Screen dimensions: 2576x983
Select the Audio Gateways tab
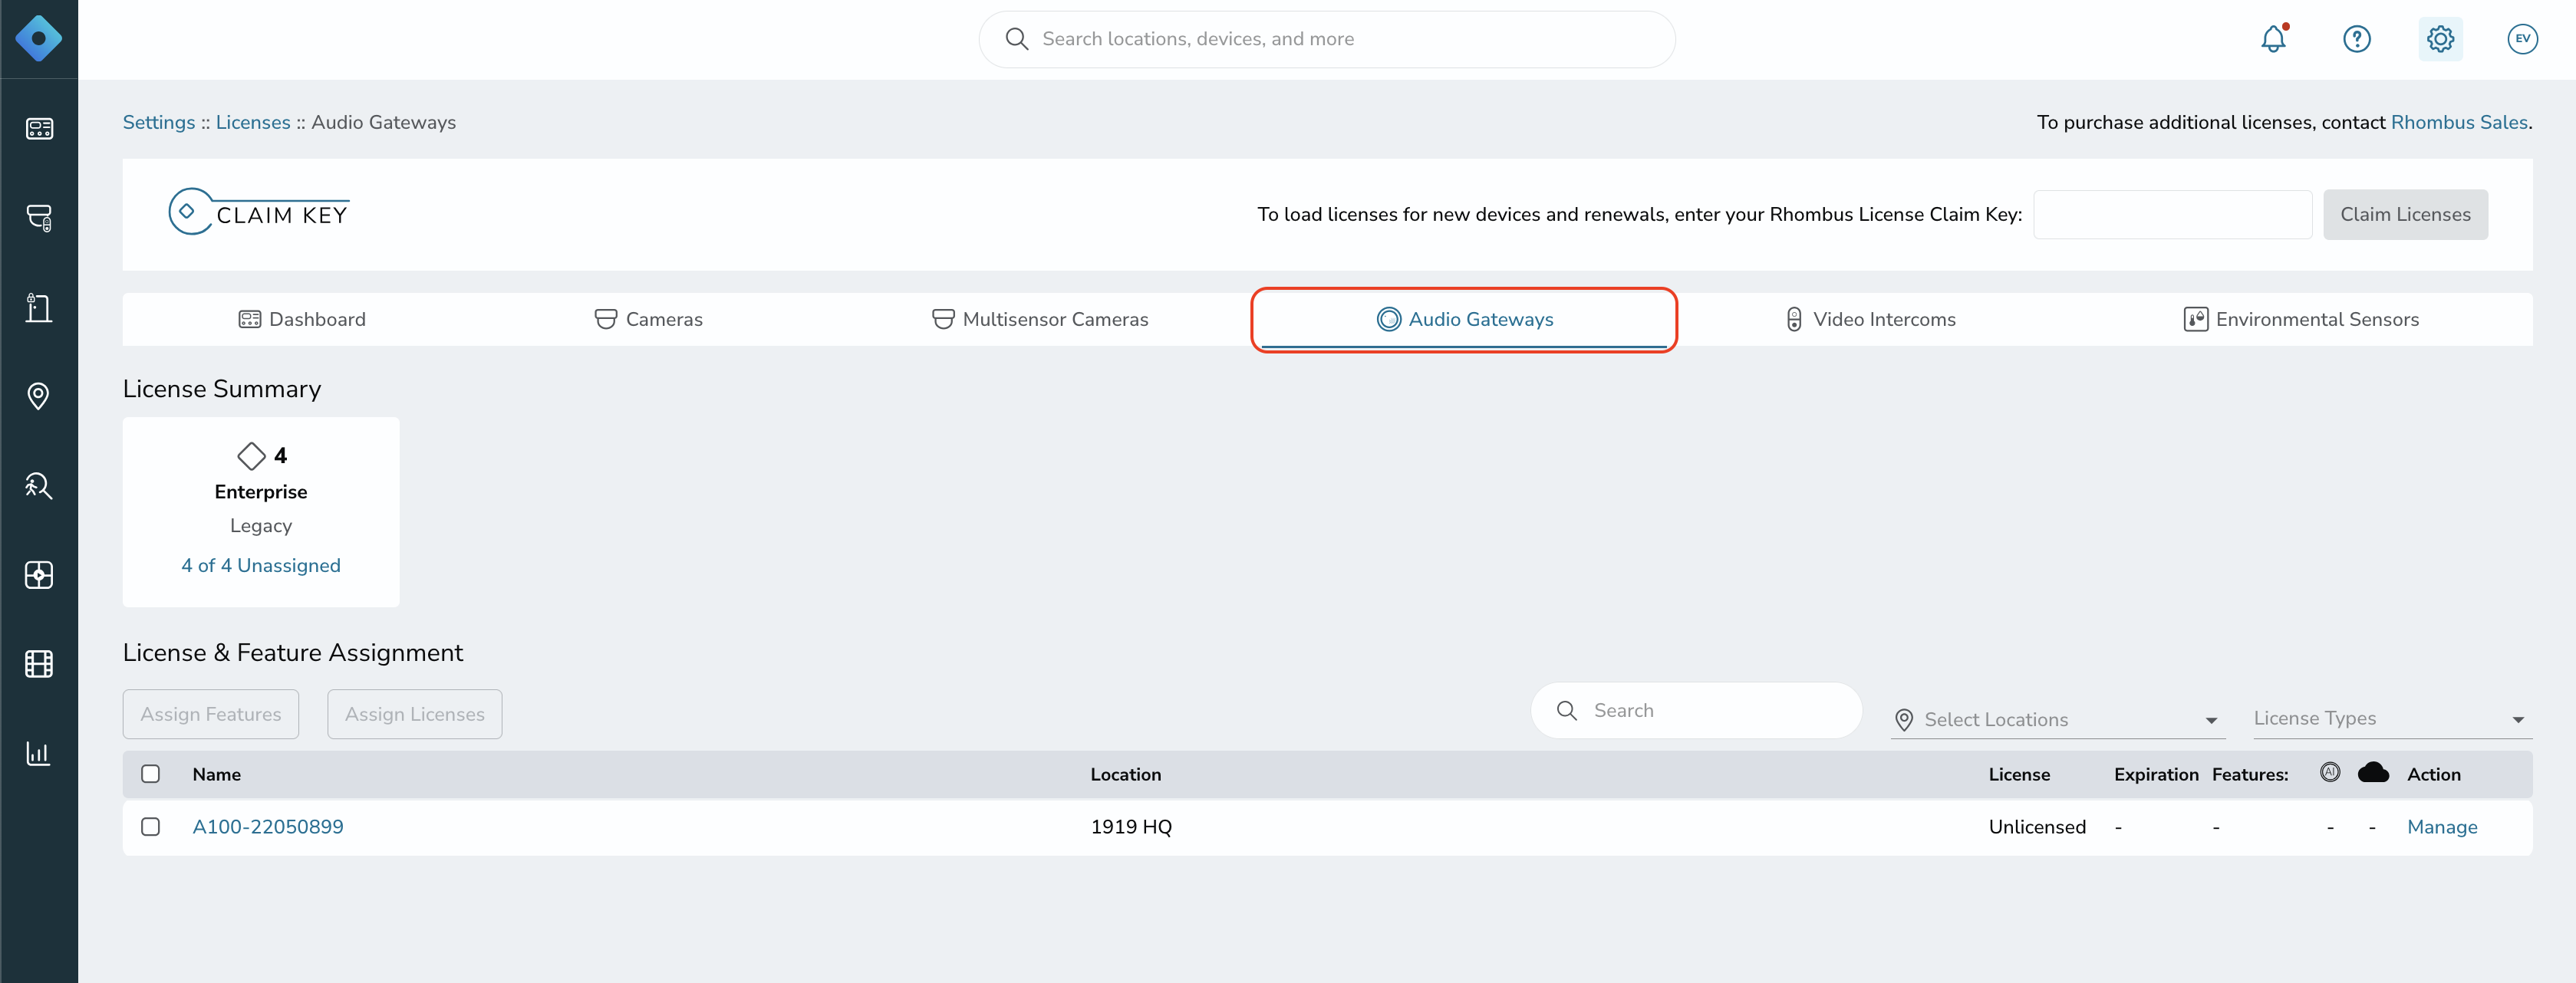click(1464, 320)
